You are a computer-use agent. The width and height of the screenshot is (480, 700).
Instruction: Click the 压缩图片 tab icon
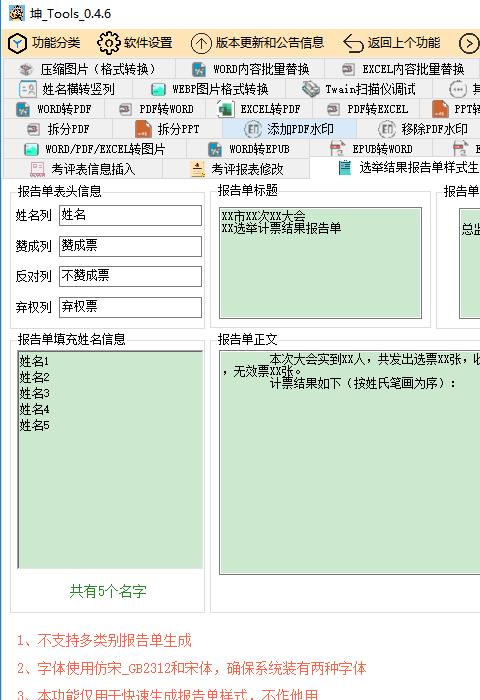pos(26,69)
